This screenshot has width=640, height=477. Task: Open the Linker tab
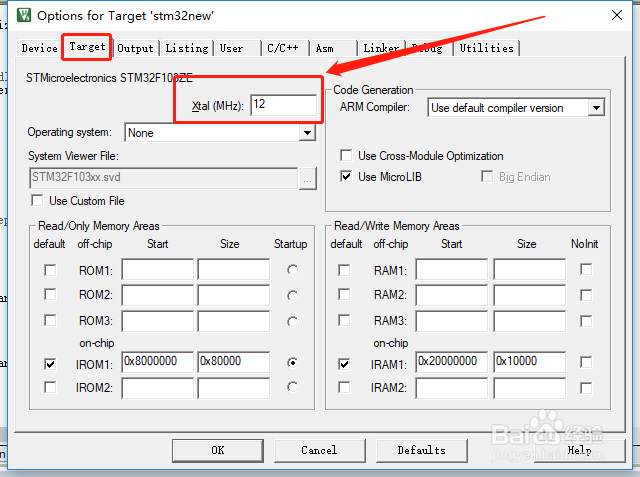[x=381, y=48]
